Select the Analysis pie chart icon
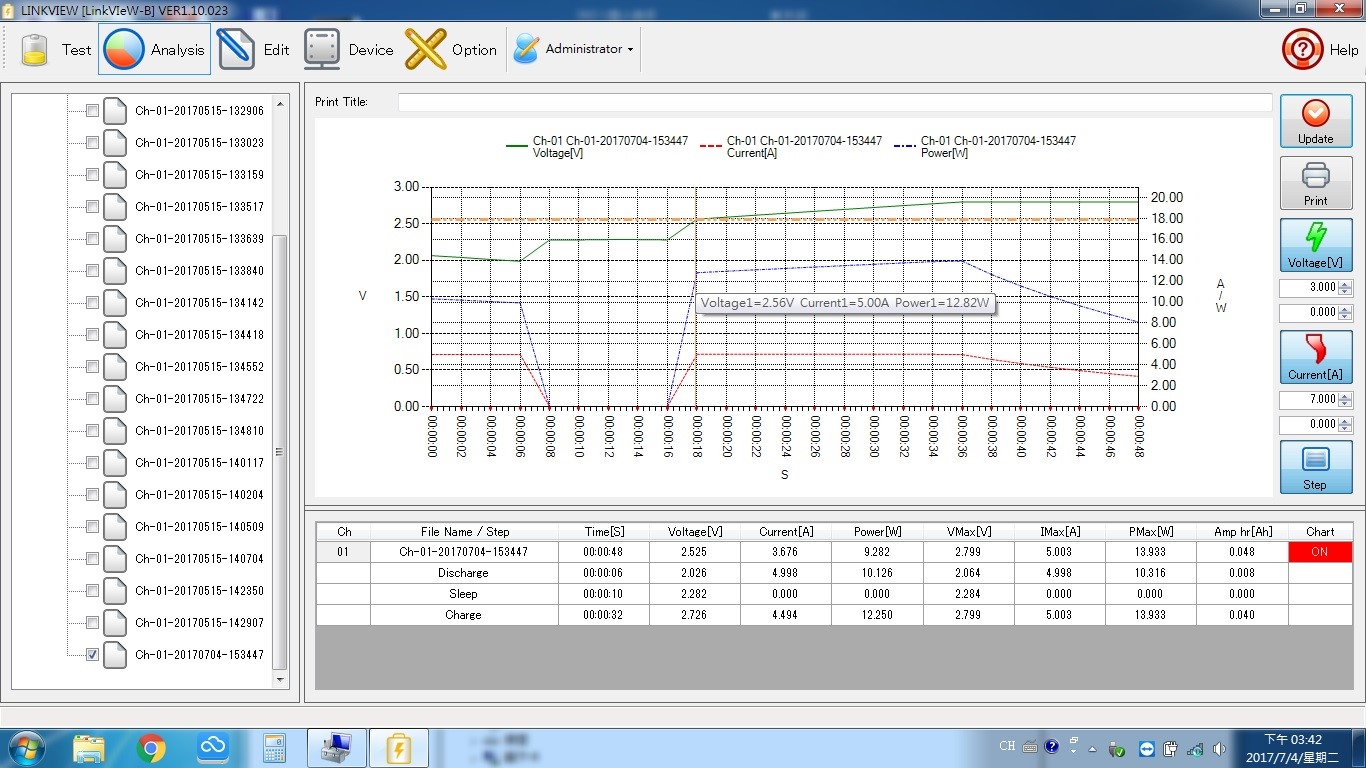The height and width of the screenshot is (768, 1366). pos(124,49)
